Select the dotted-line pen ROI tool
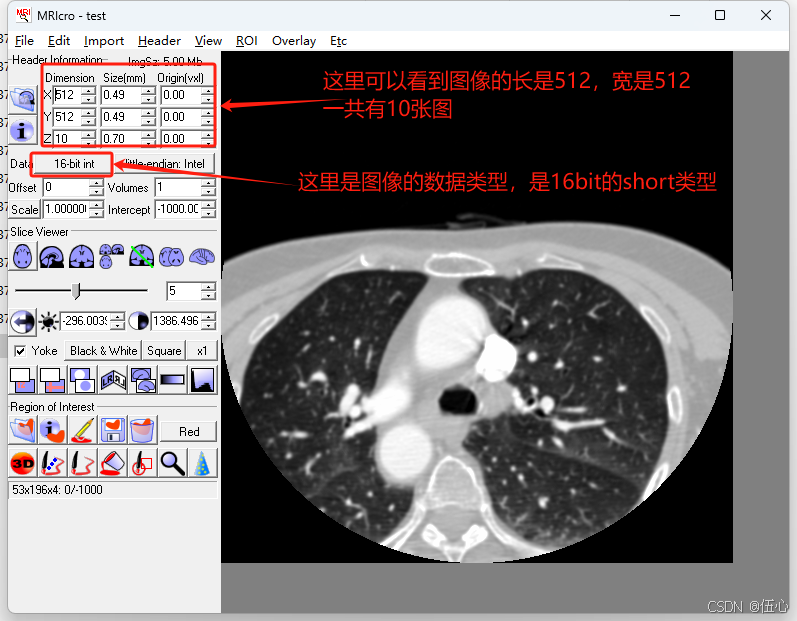Image resolution: width=797 pixels, height=621 pixels. pyautogui.click(x=53, y=463)
